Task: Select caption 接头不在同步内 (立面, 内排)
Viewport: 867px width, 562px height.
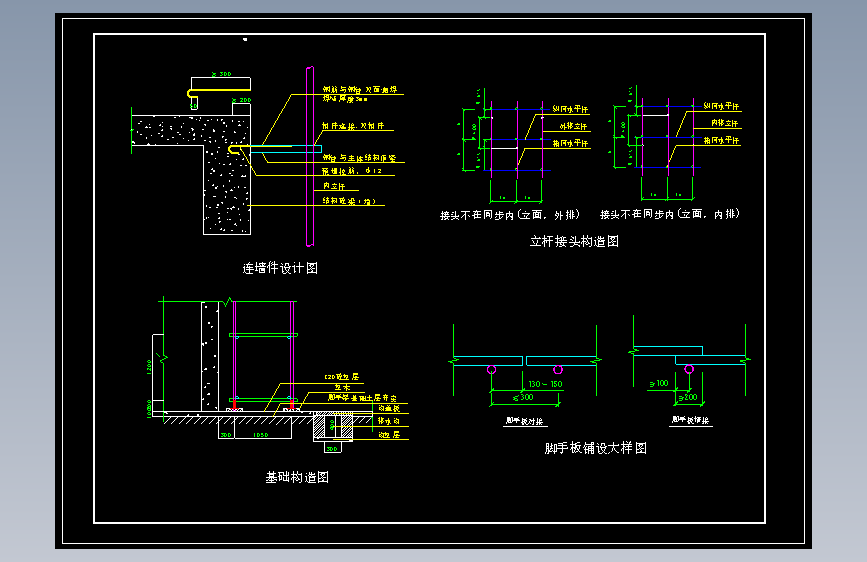Action: 670,214
